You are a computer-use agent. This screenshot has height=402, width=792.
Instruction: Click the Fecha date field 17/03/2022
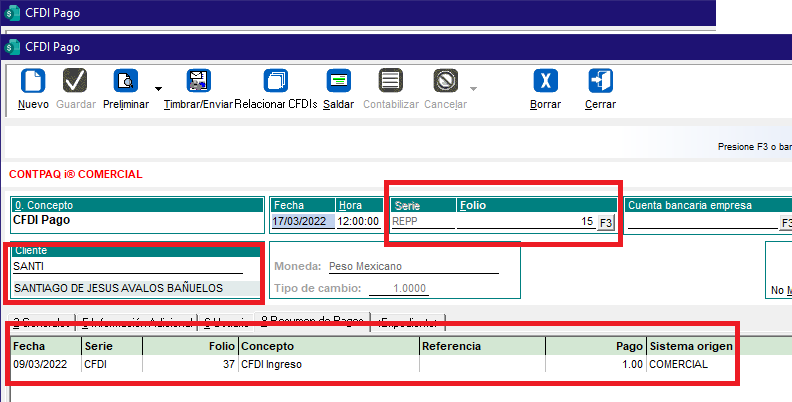[x=302, y=222]
